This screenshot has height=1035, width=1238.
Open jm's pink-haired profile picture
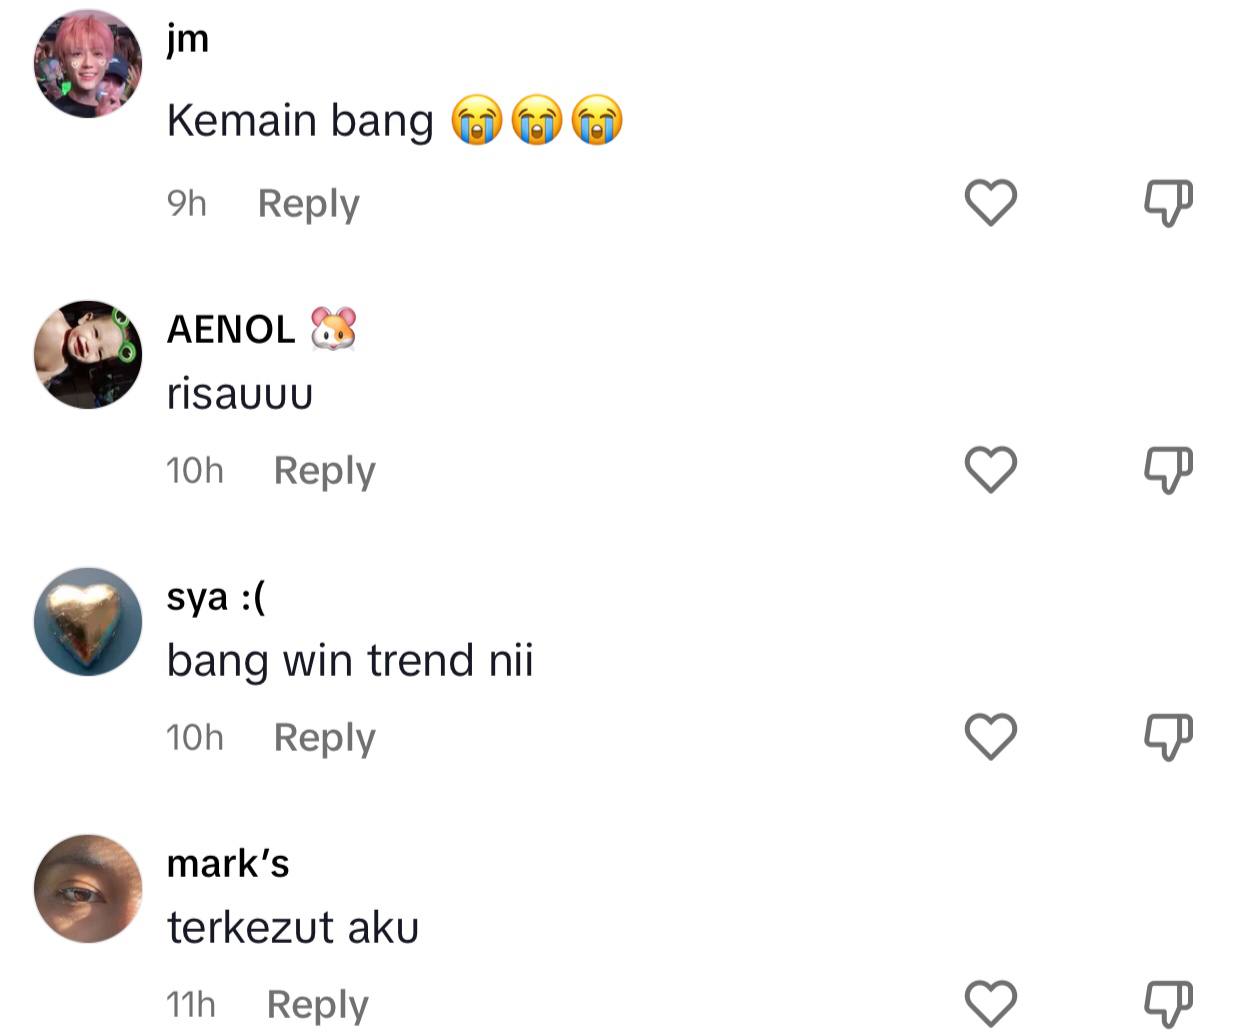88,65
